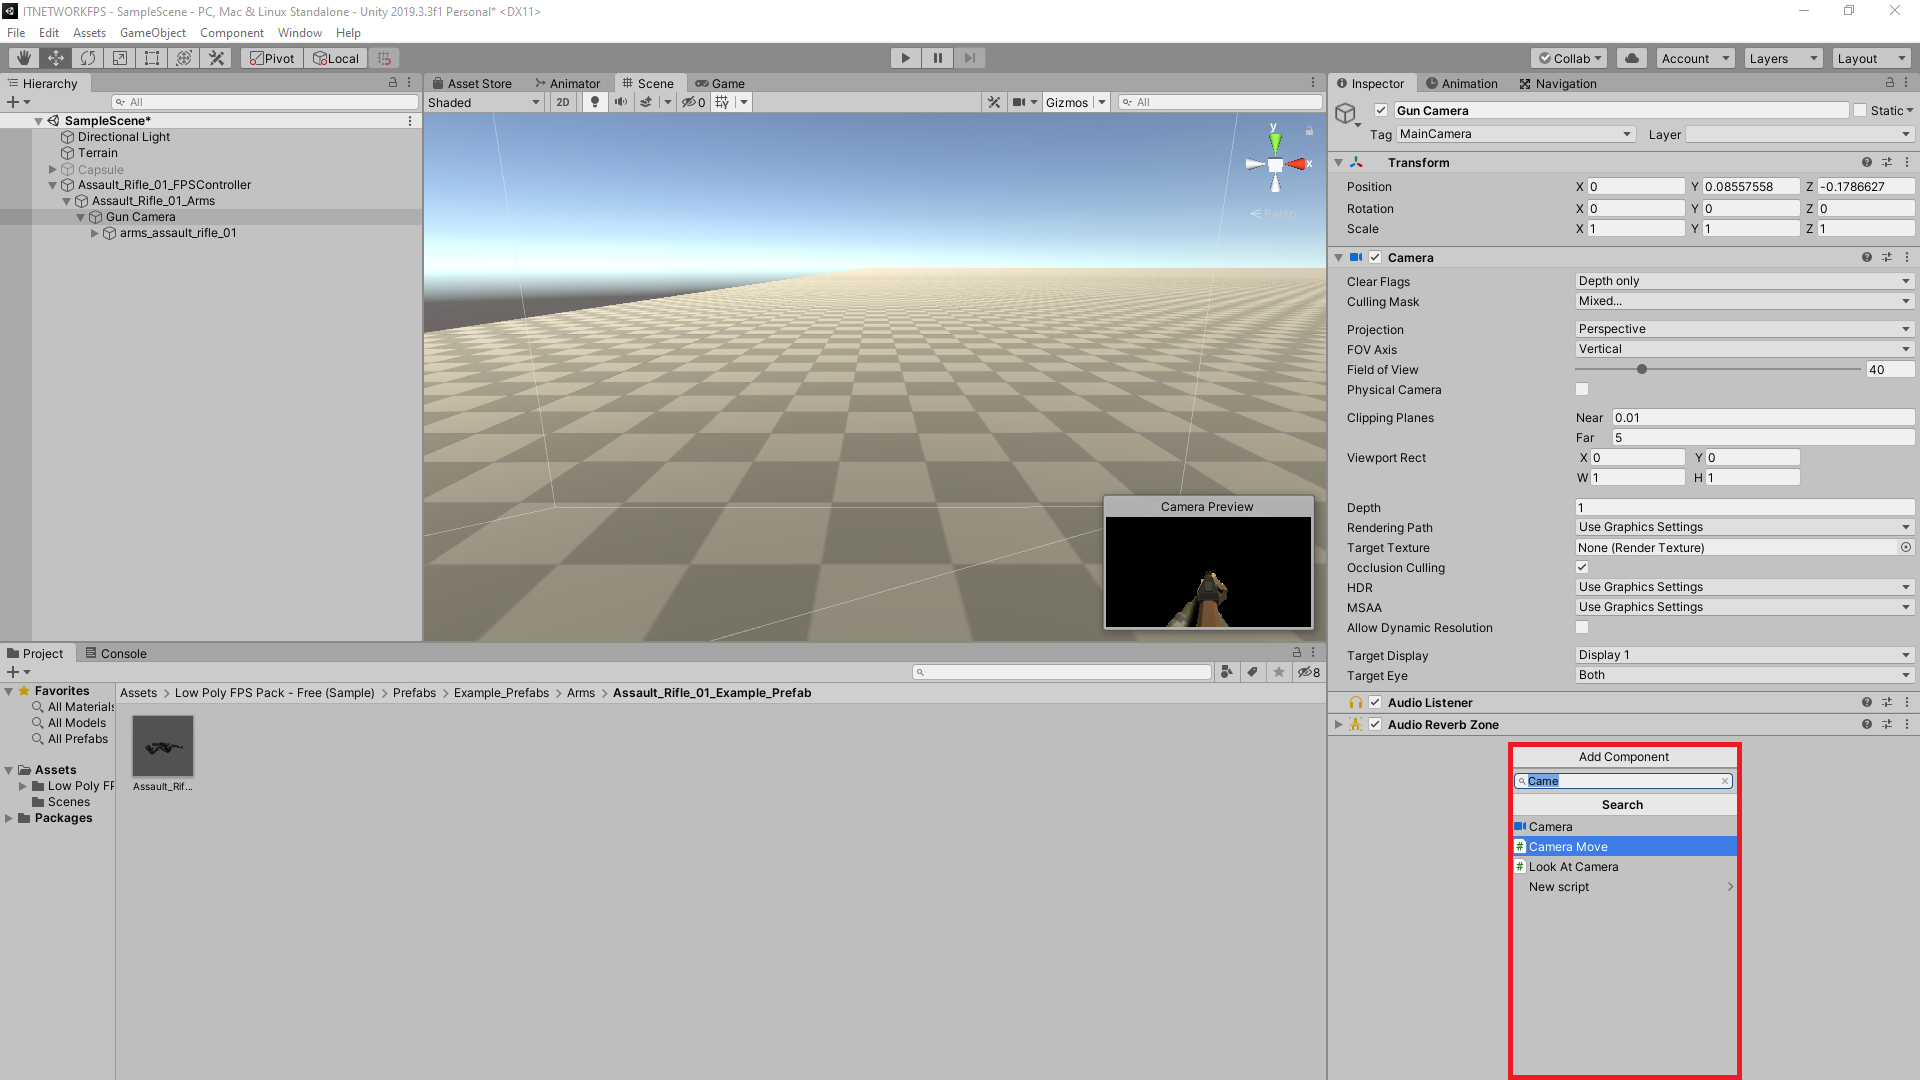The width and height of the screenshot is (1920, 1080).
Task: Select the Rect transform tool
Action: point(151,57)
